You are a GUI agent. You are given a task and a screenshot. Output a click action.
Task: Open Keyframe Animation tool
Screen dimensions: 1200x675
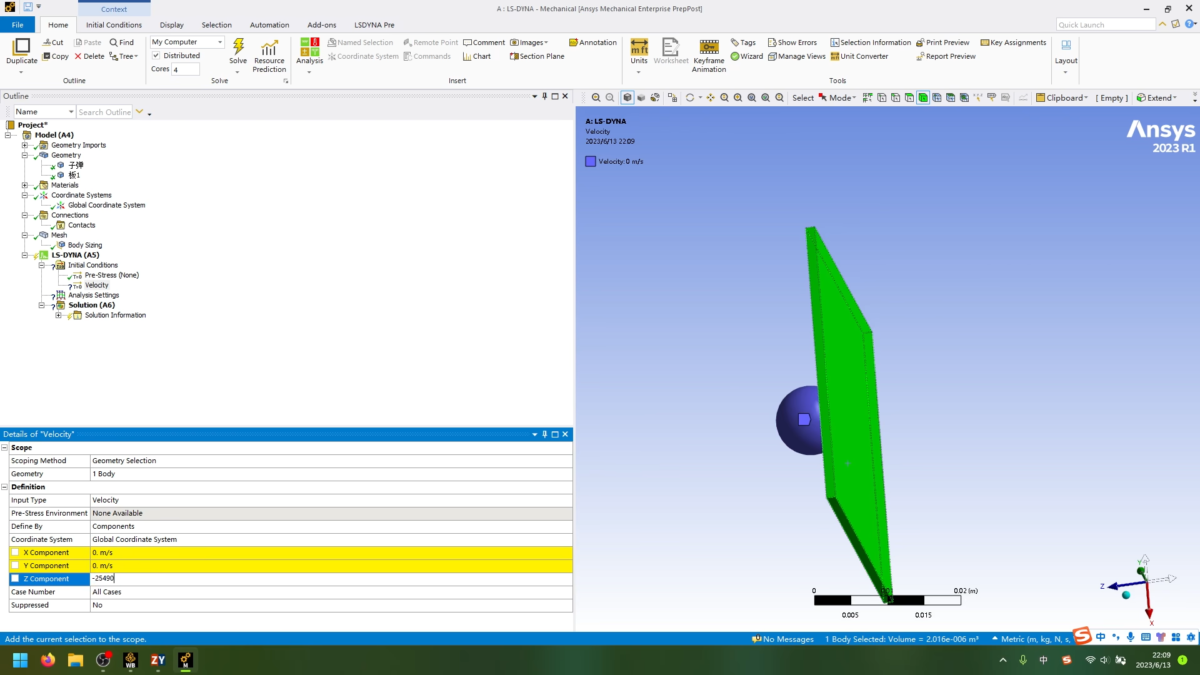709,56
